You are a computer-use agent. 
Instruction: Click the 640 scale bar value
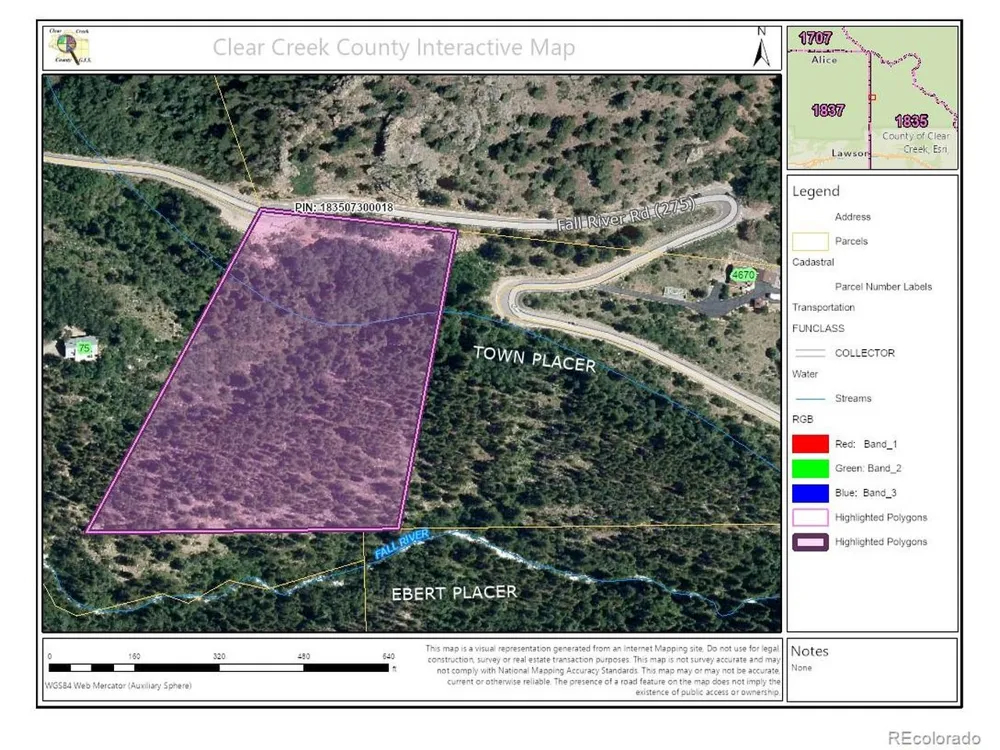tap(388, 656)
